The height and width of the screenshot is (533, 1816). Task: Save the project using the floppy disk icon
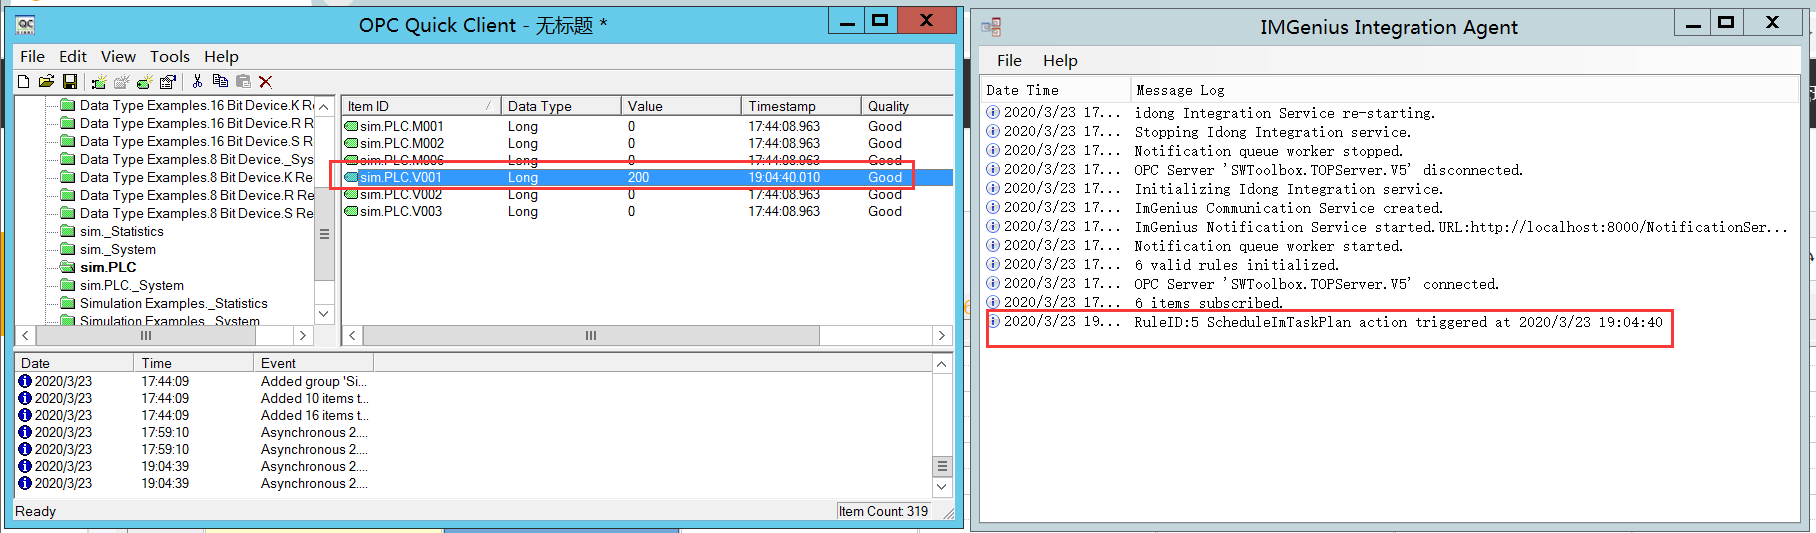(x=70, y=82)
